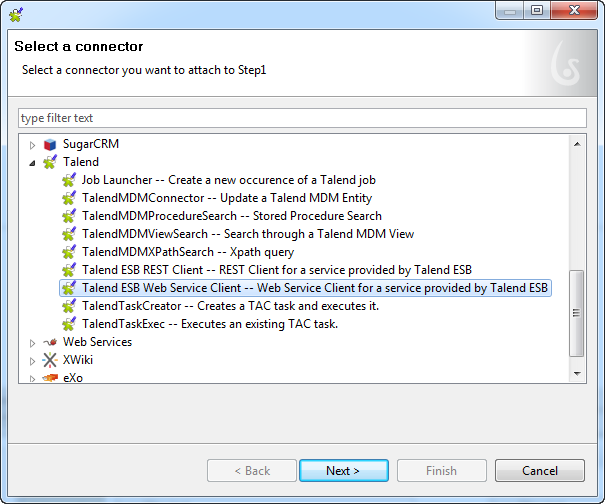Click the Next button
Viewport: 605px width, 504px height.
click(x=343, y=471)
